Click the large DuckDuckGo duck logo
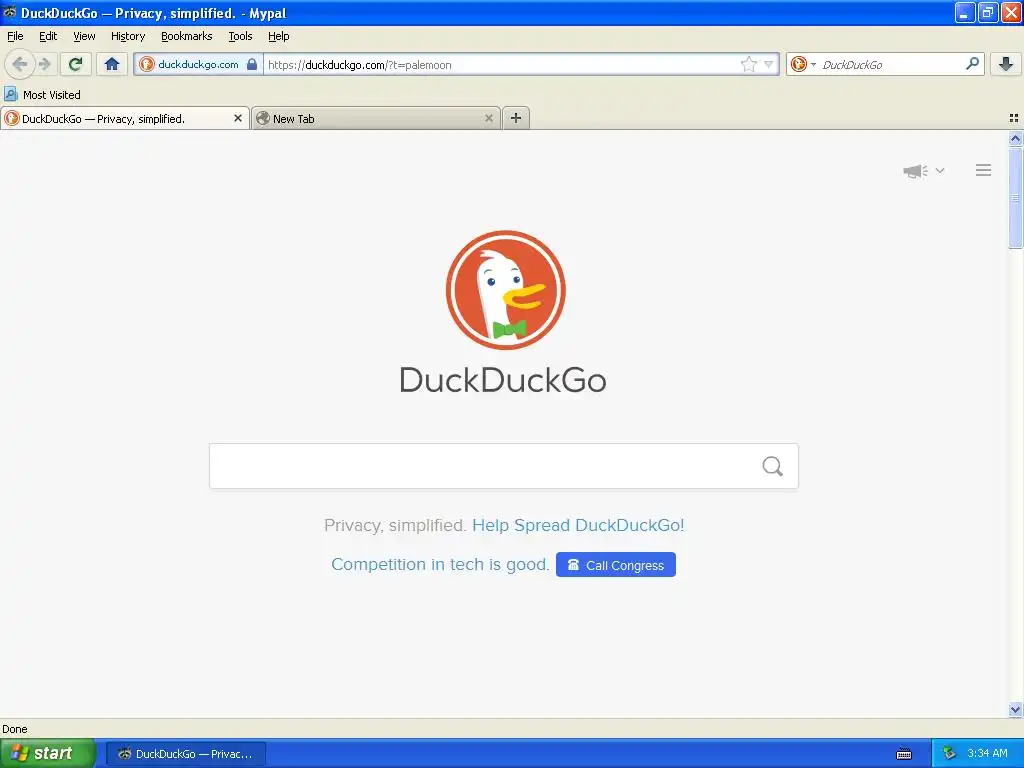The width and height of the screenshot is (1024, 768). pyautogui.click(x=505, y=290)
